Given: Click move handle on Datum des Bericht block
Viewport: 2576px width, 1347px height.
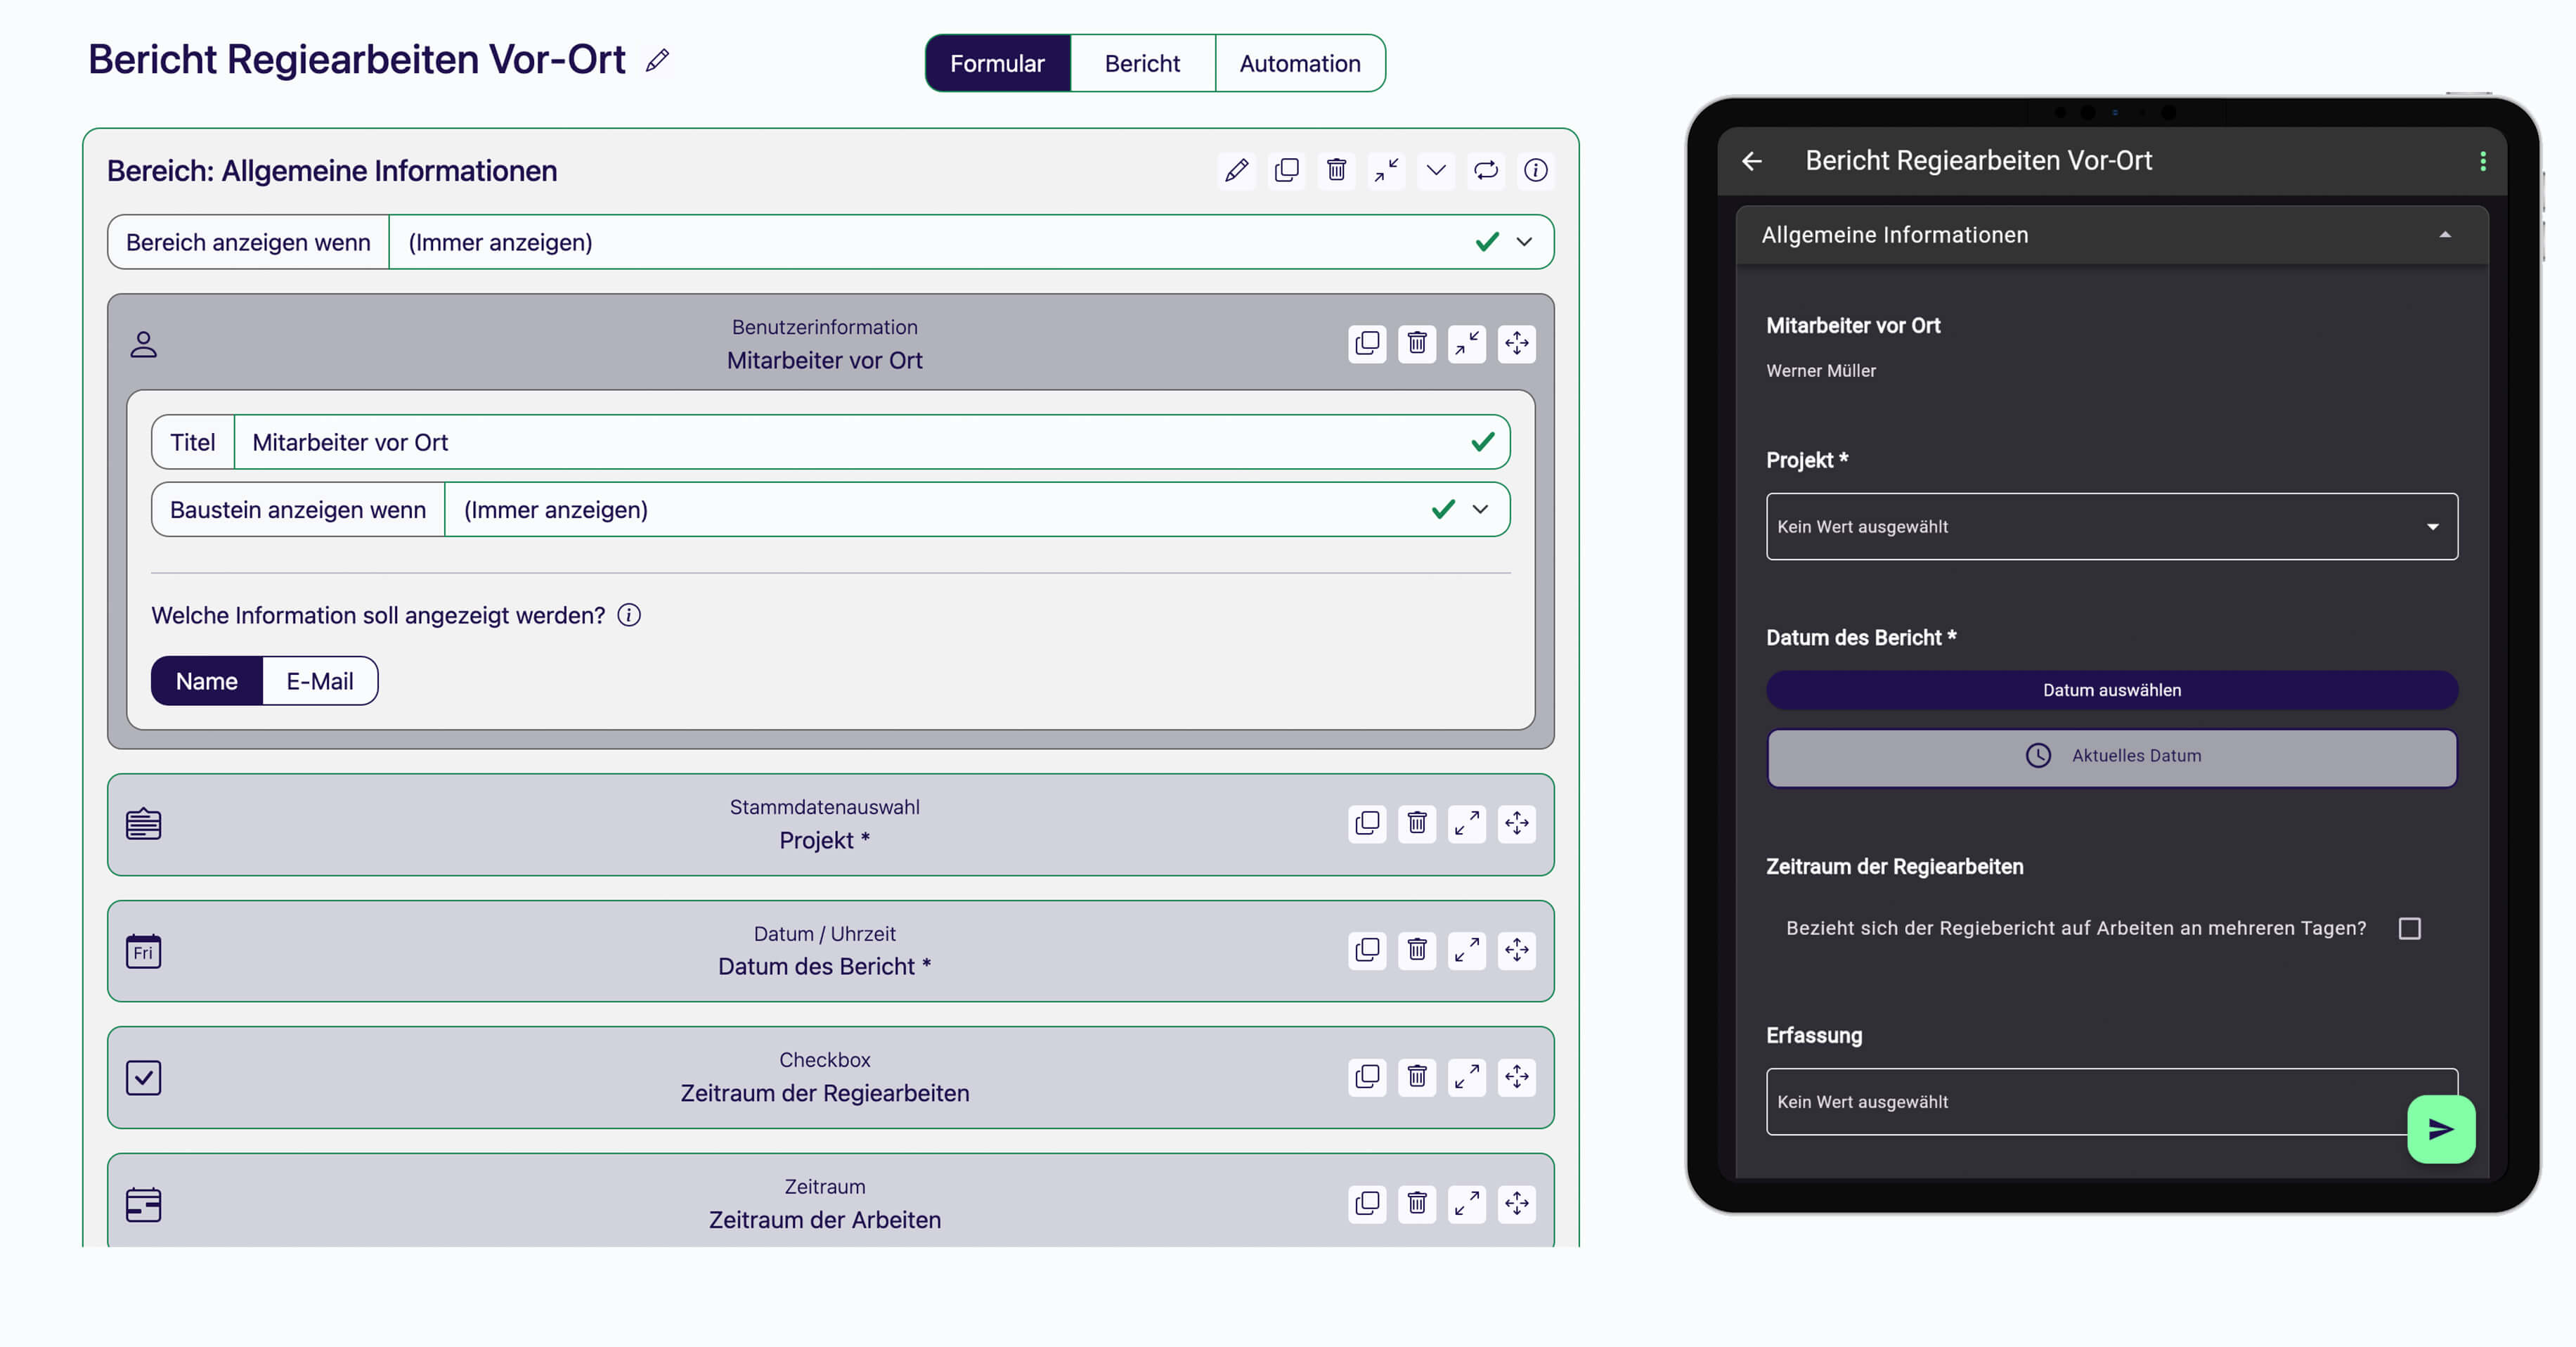Looking at the screenshot, I should (x=1516, y=950).
